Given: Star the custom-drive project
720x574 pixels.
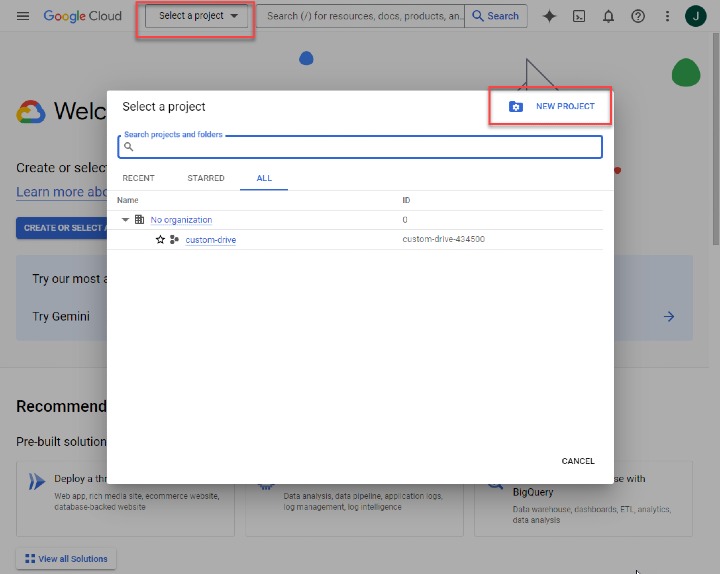Looking at the screenshot, I should coord(160,240).
